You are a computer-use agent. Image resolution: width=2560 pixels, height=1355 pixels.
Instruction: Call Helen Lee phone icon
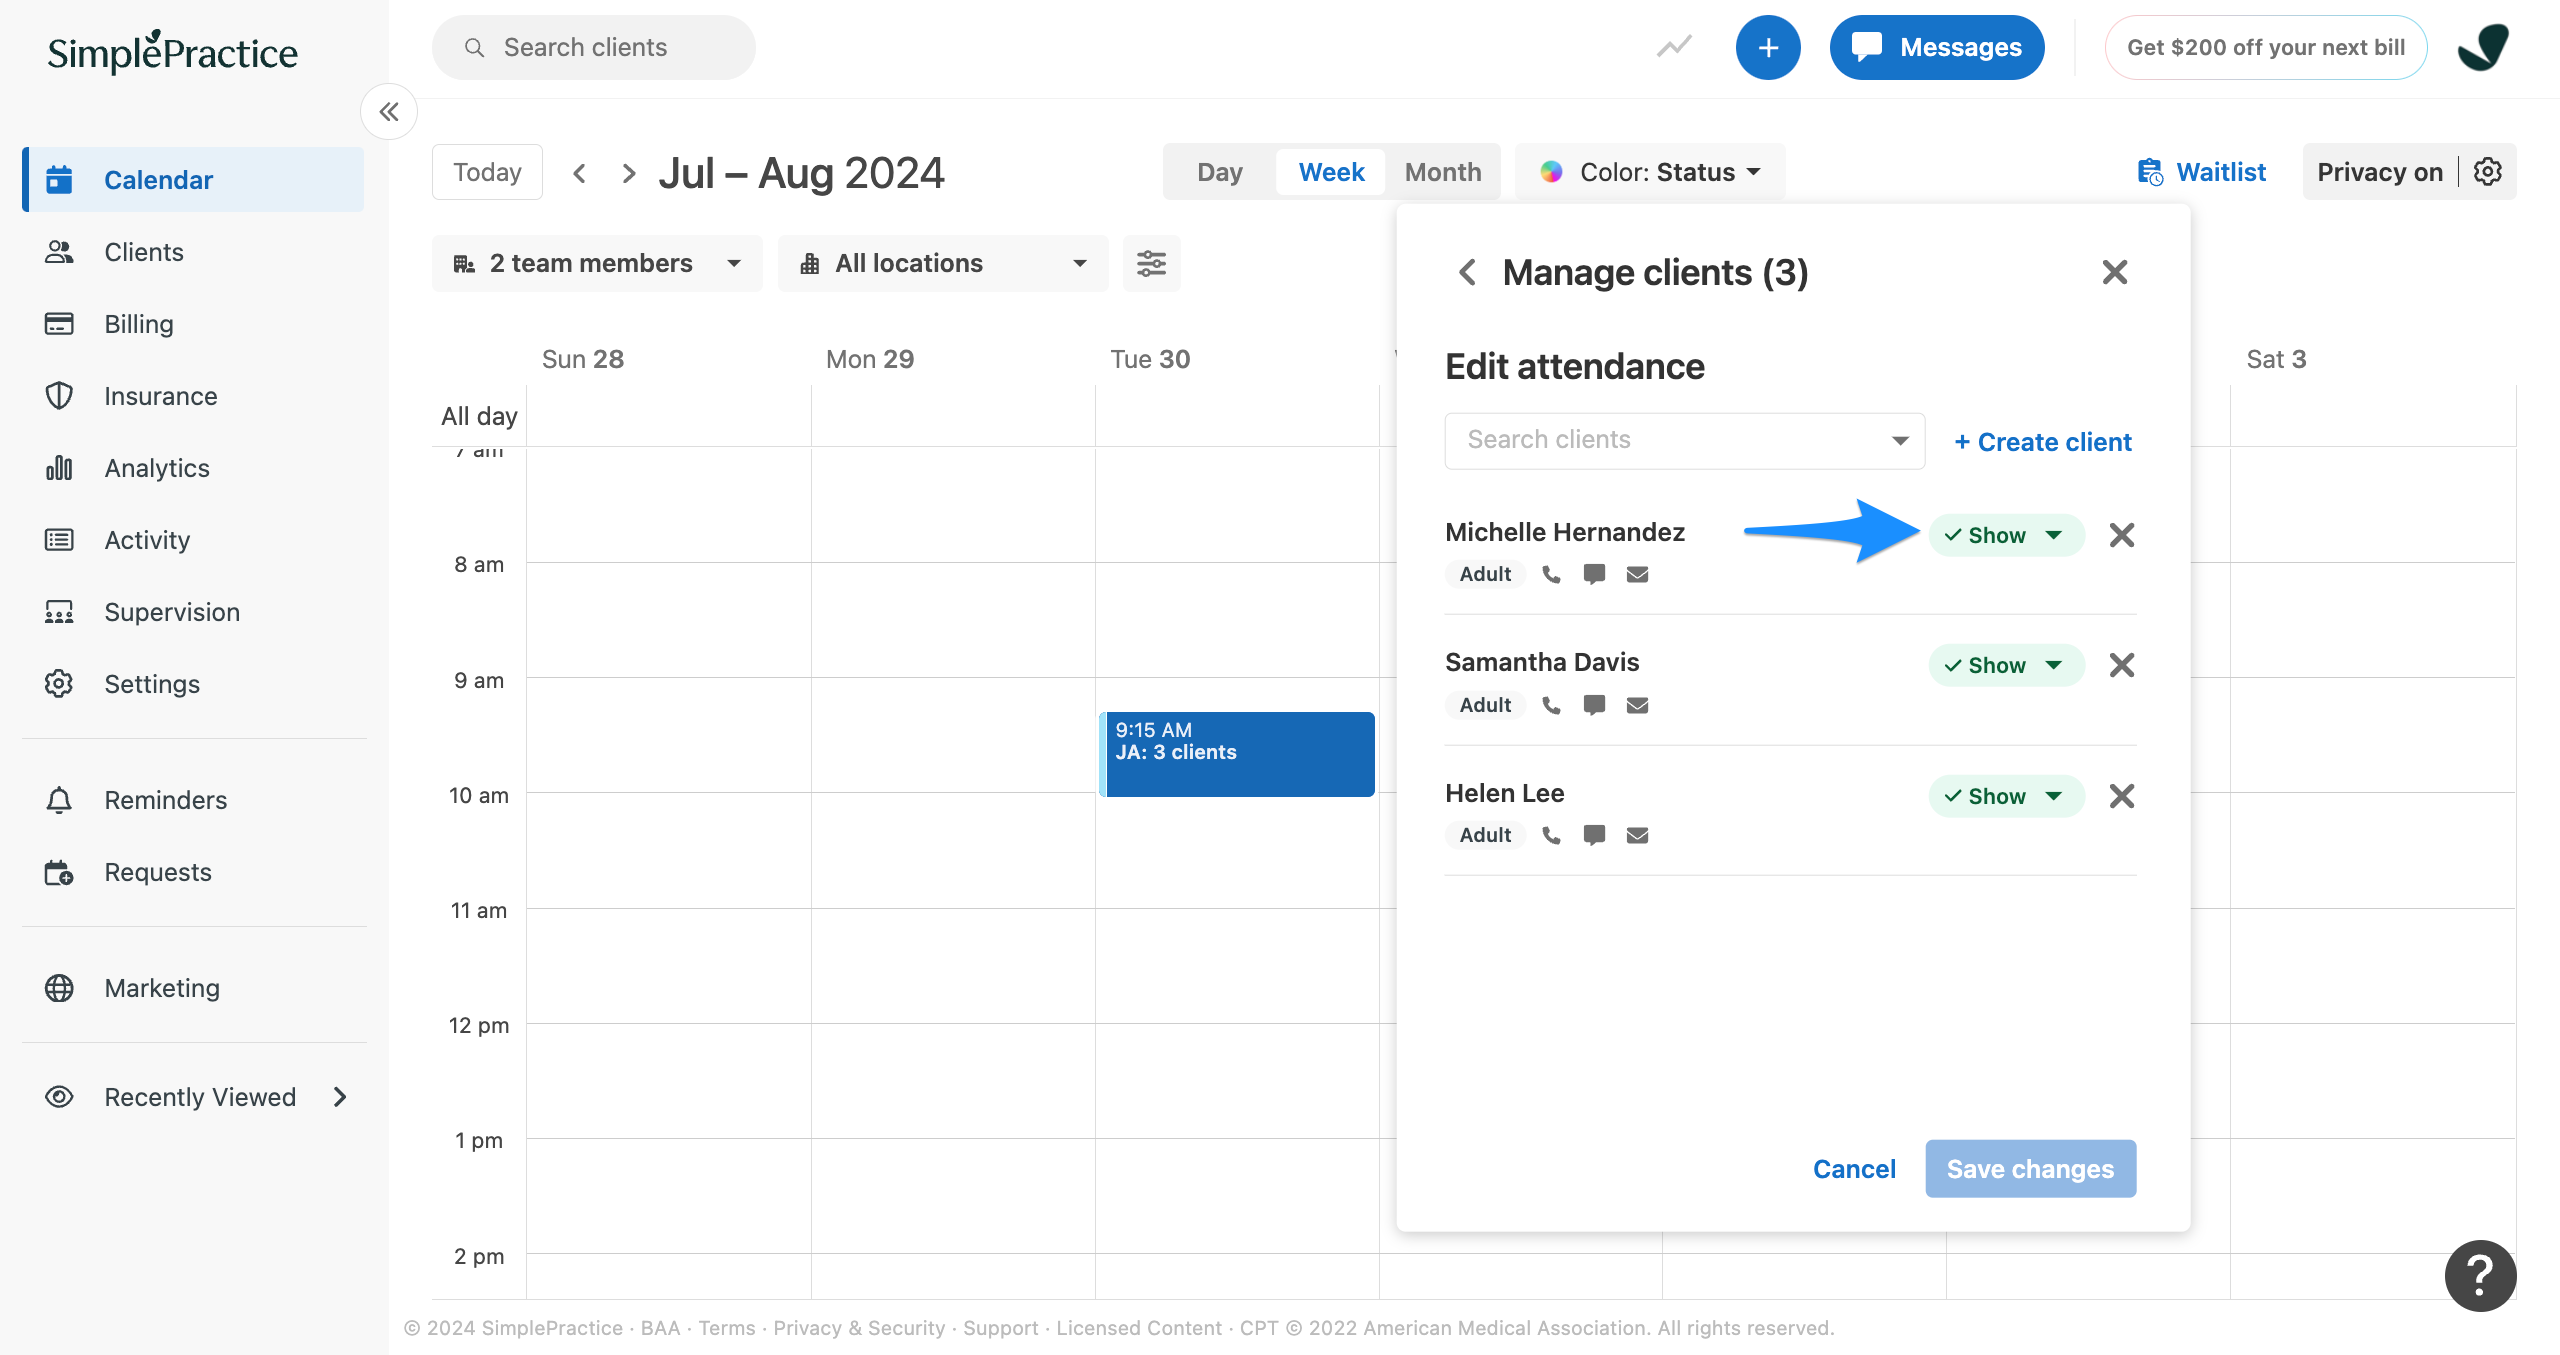coord(1551,835)
